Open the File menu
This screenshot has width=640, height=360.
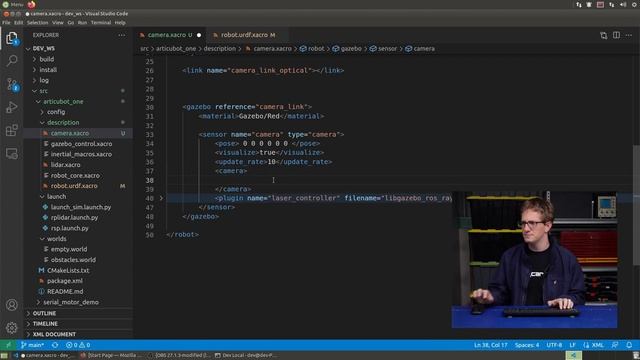coord(6,23)
